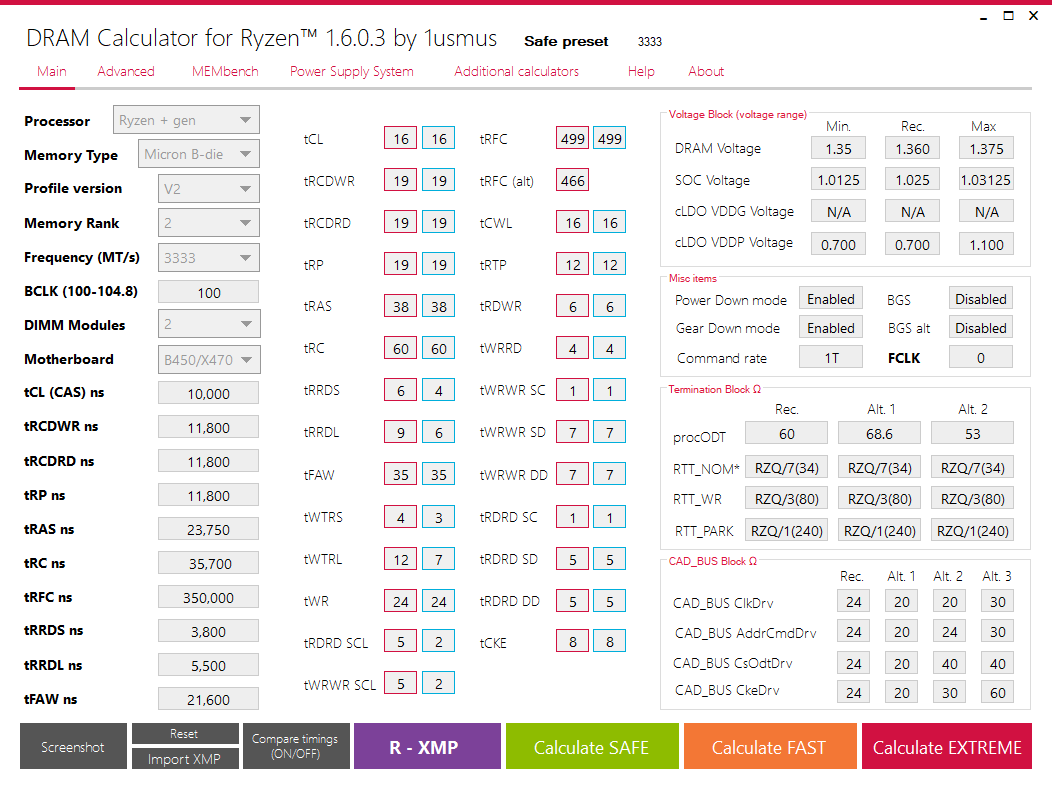Click CAD_BUS CsOdtDrv Alt. 2 value 40

point(949,664)
